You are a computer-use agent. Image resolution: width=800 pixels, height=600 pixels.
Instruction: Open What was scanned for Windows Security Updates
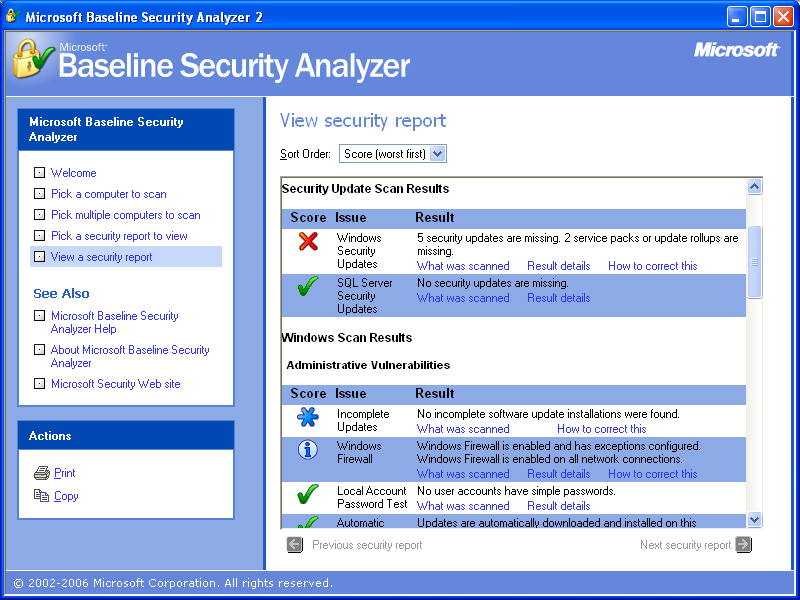click(463, 266)
